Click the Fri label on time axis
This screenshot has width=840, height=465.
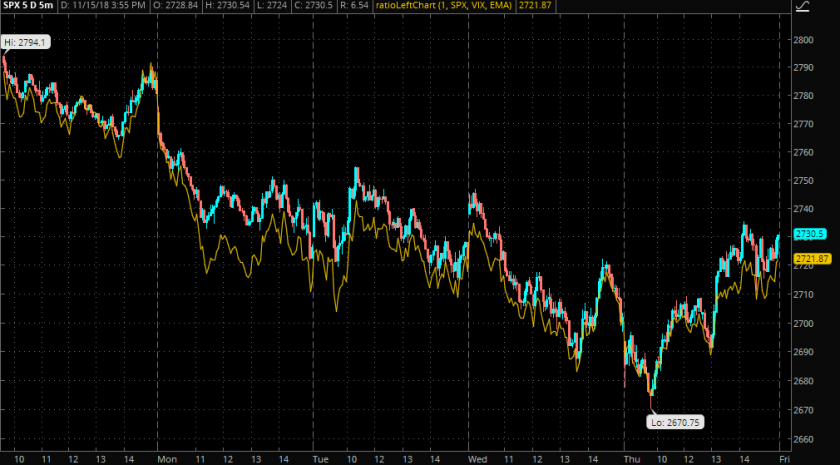pyautogui.click(x=785, y=458)
